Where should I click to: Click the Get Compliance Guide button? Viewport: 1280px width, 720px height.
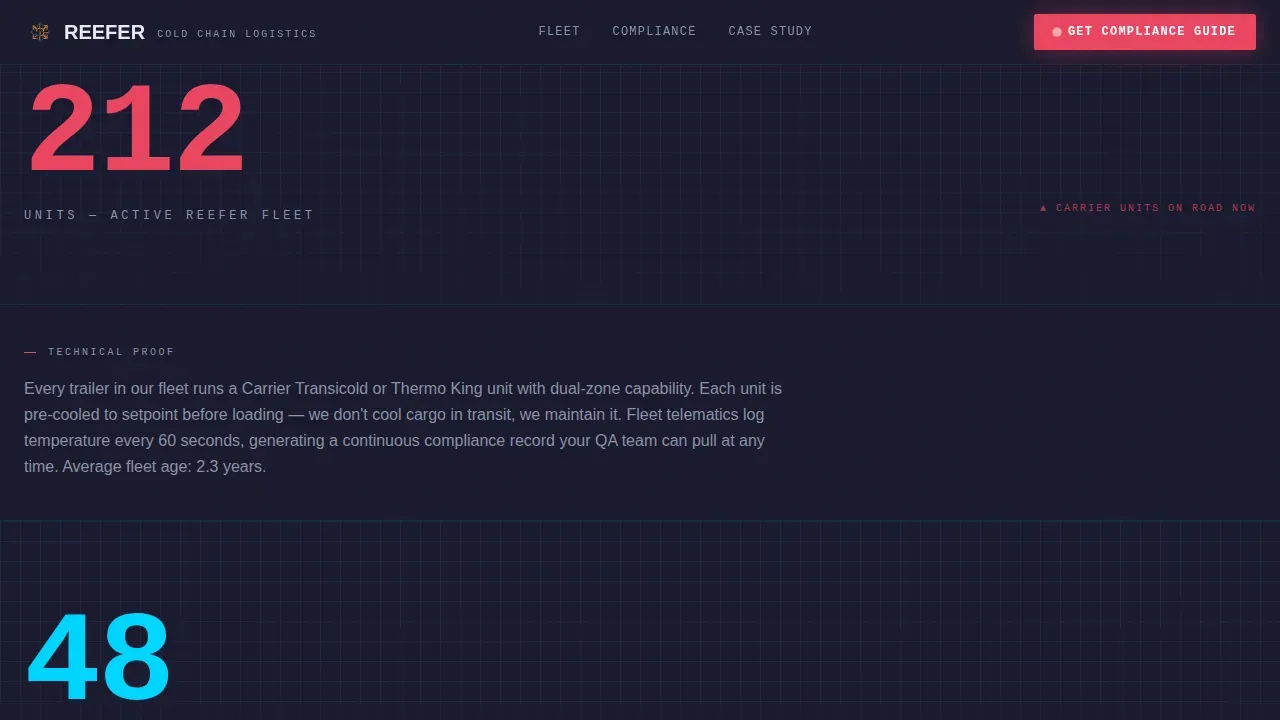pyautogui.click(x=1145, y=32)
